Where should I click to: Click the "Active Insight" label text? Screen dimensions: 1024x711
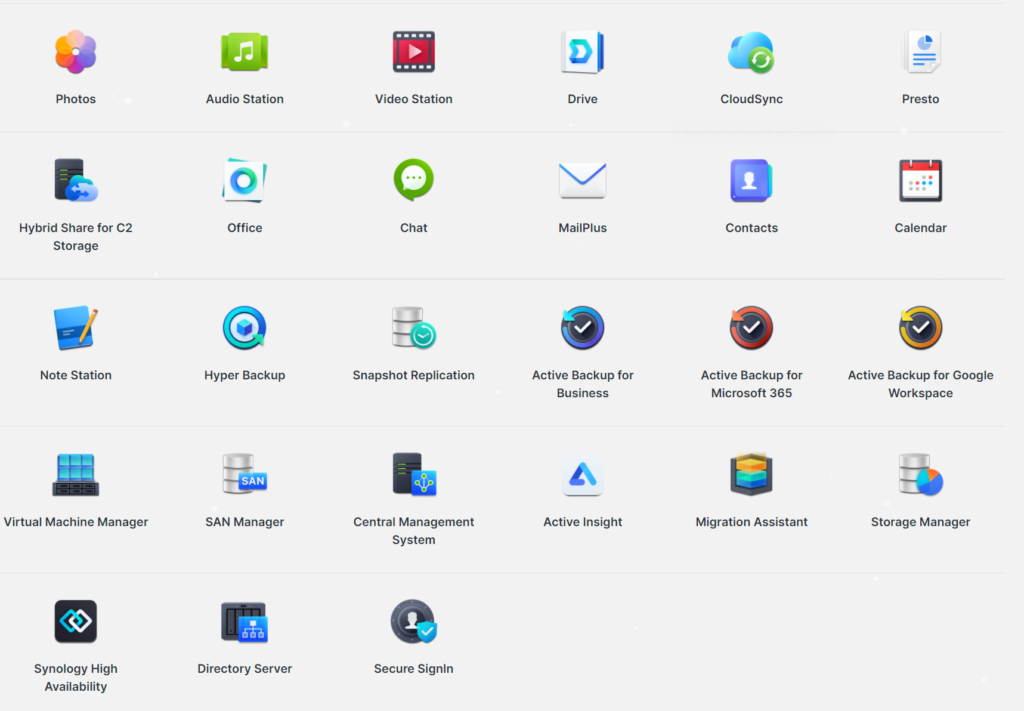point(583,522)
